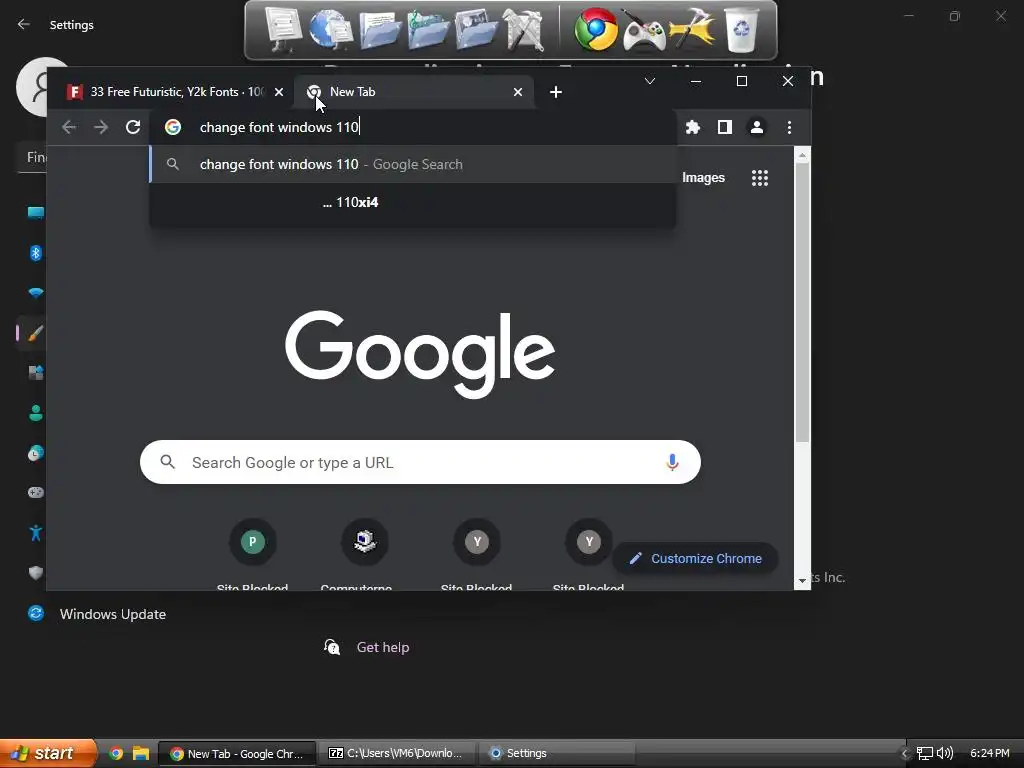This screenshot has width=1024, height=768.
Task: Open Privacy & security shield in Settings sidebar
Action: coord(35,573)
